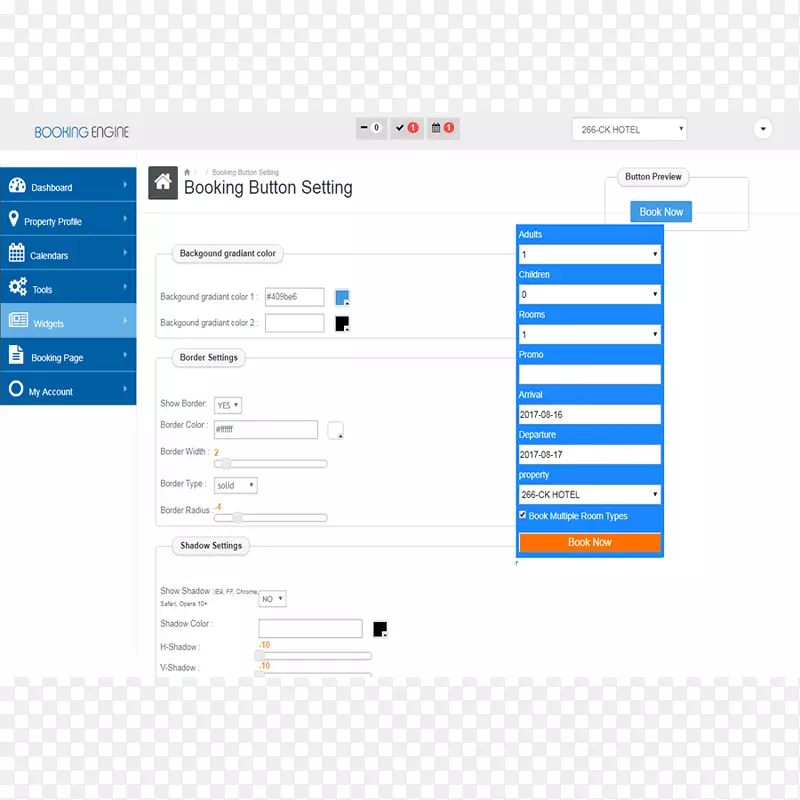This screenshot has height=800, width=800.
Task: Open the black Shadow Color swatch
Action: click(380, 629)
